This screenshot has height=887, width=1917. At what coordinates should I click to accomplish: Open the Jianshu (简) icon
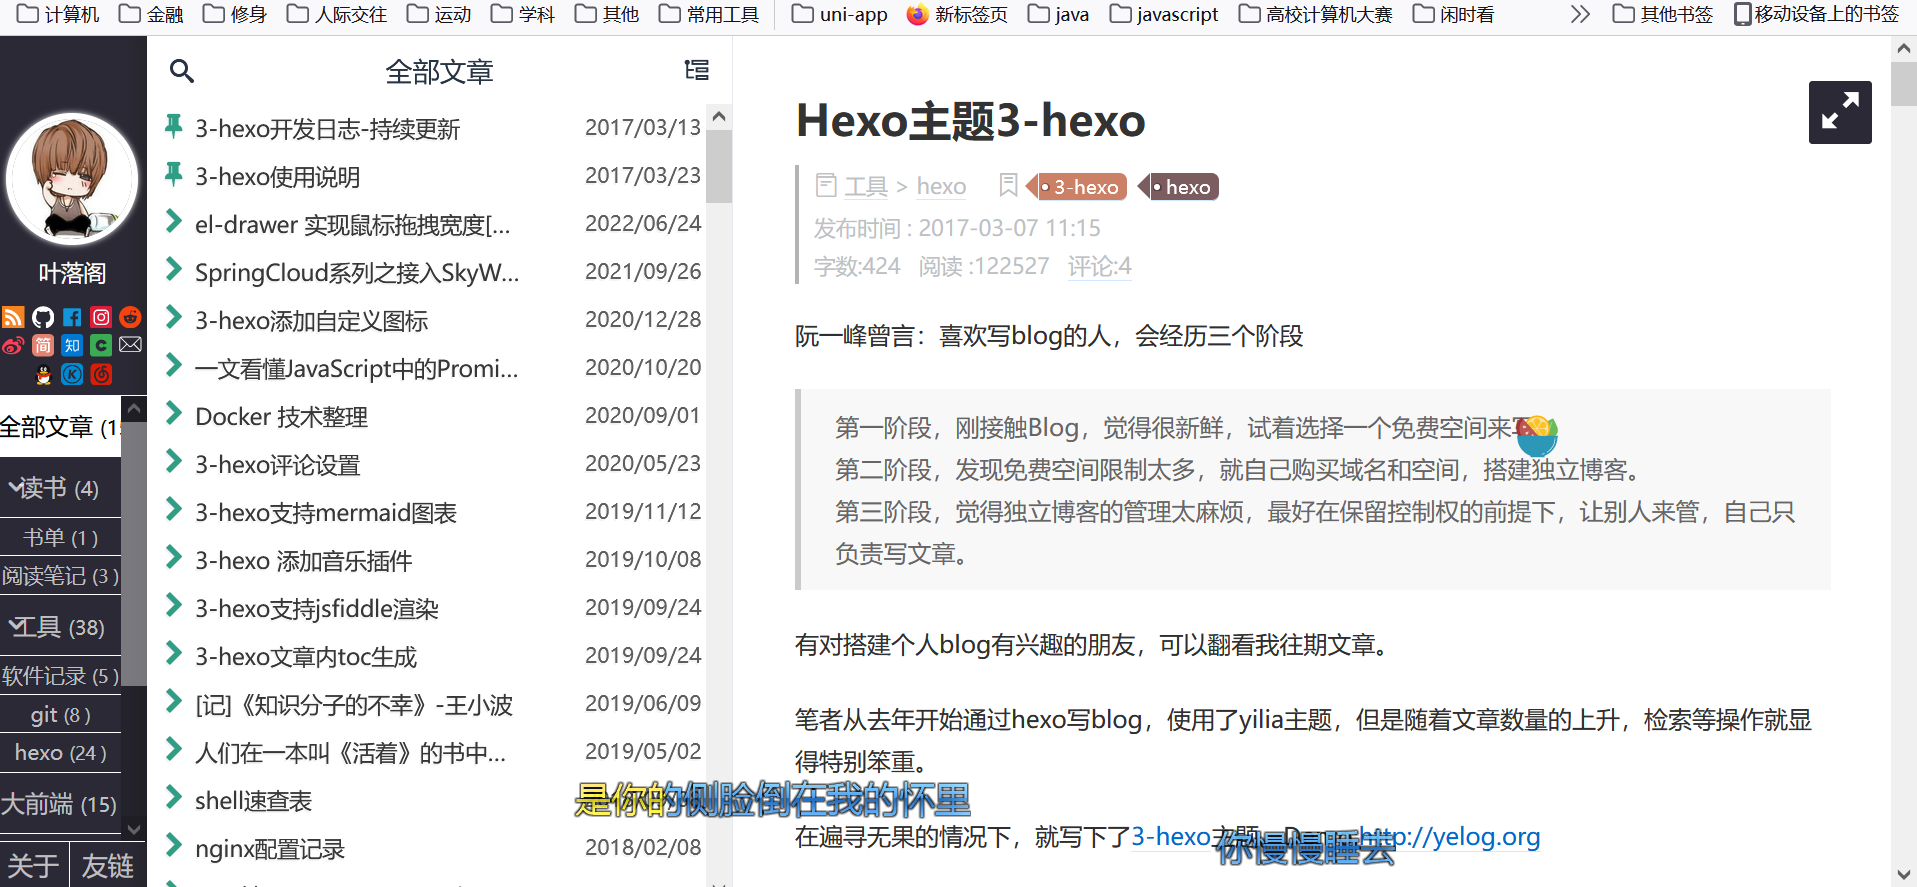coord(43,346)
